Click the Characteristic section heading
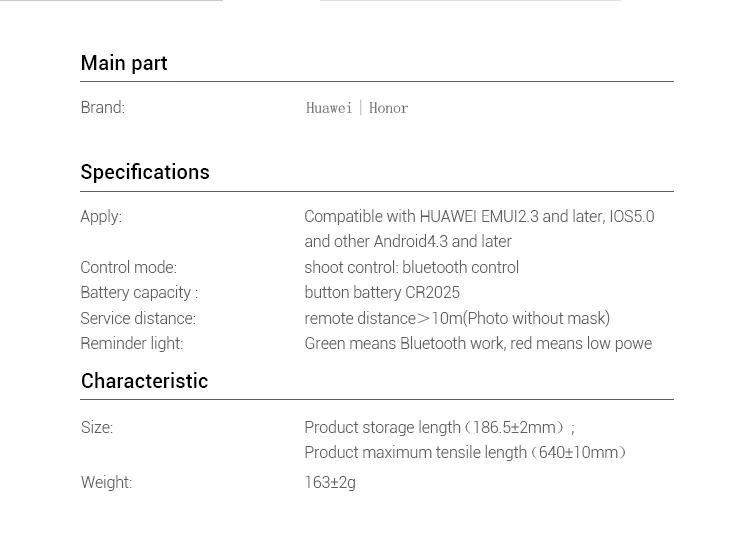 144,381
